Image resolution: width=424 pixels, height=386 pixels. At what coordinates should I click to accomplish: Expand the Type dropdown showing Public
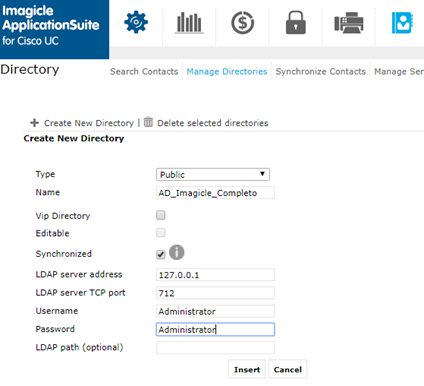[x=213, y=174]
